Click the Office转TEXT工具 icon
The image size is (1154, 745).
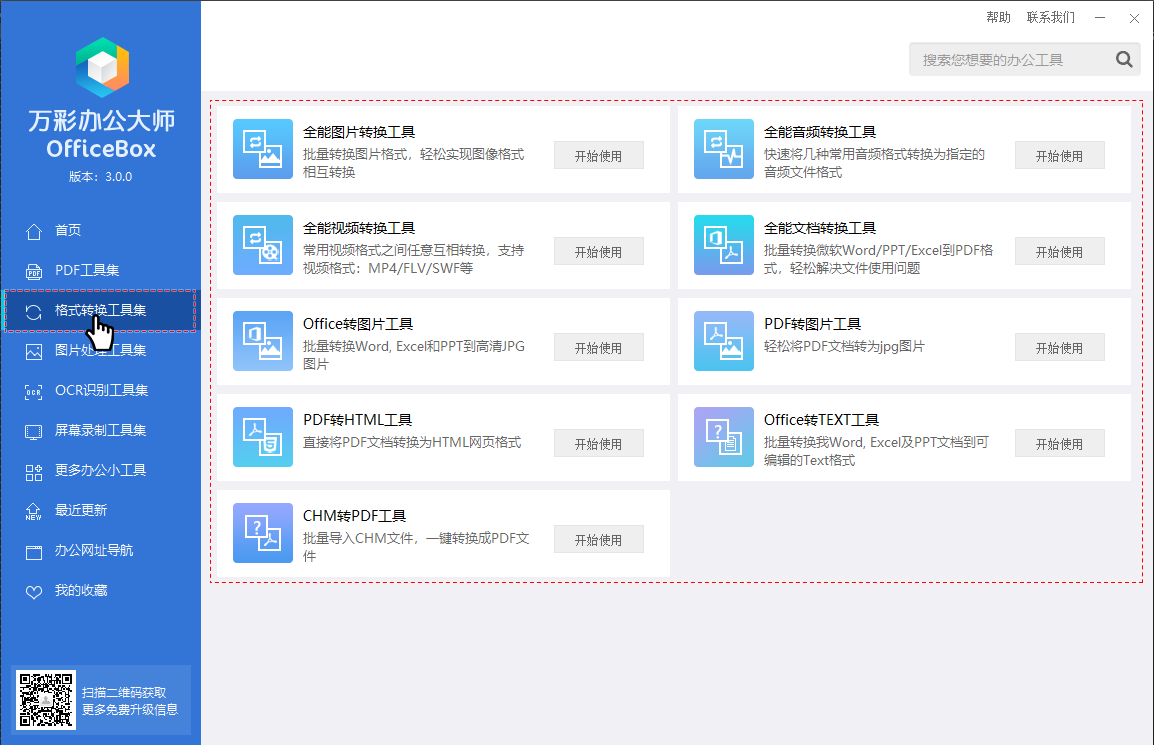[x=724, y=437]
